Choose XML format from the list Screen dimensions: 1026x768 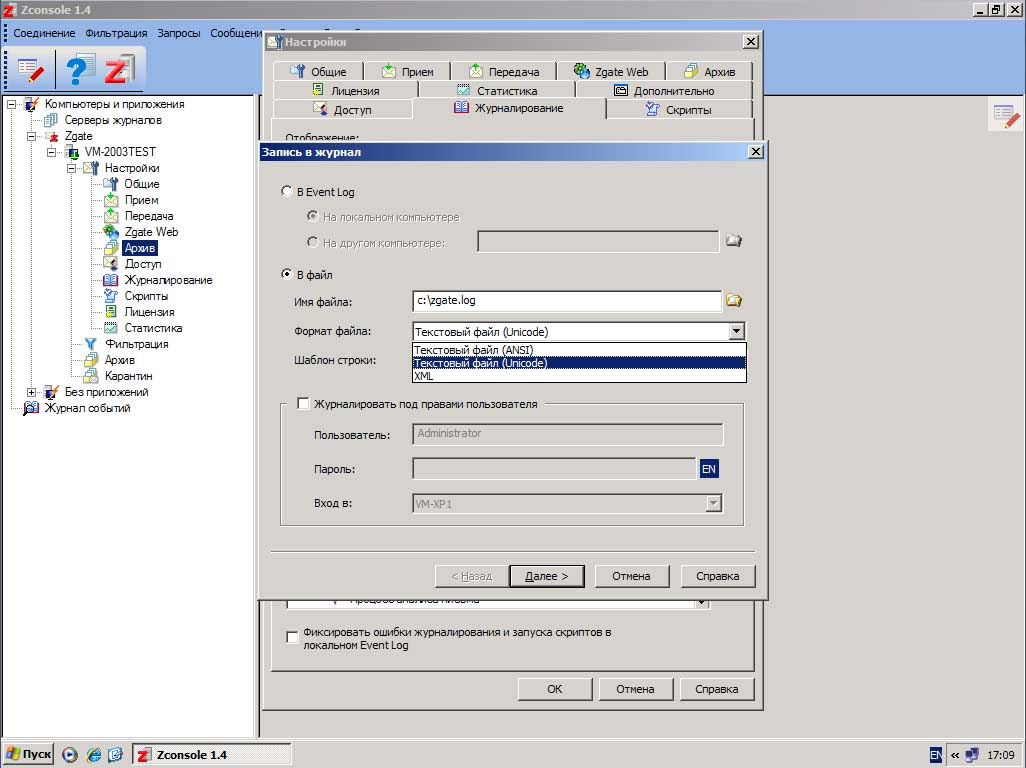point(579,376)
